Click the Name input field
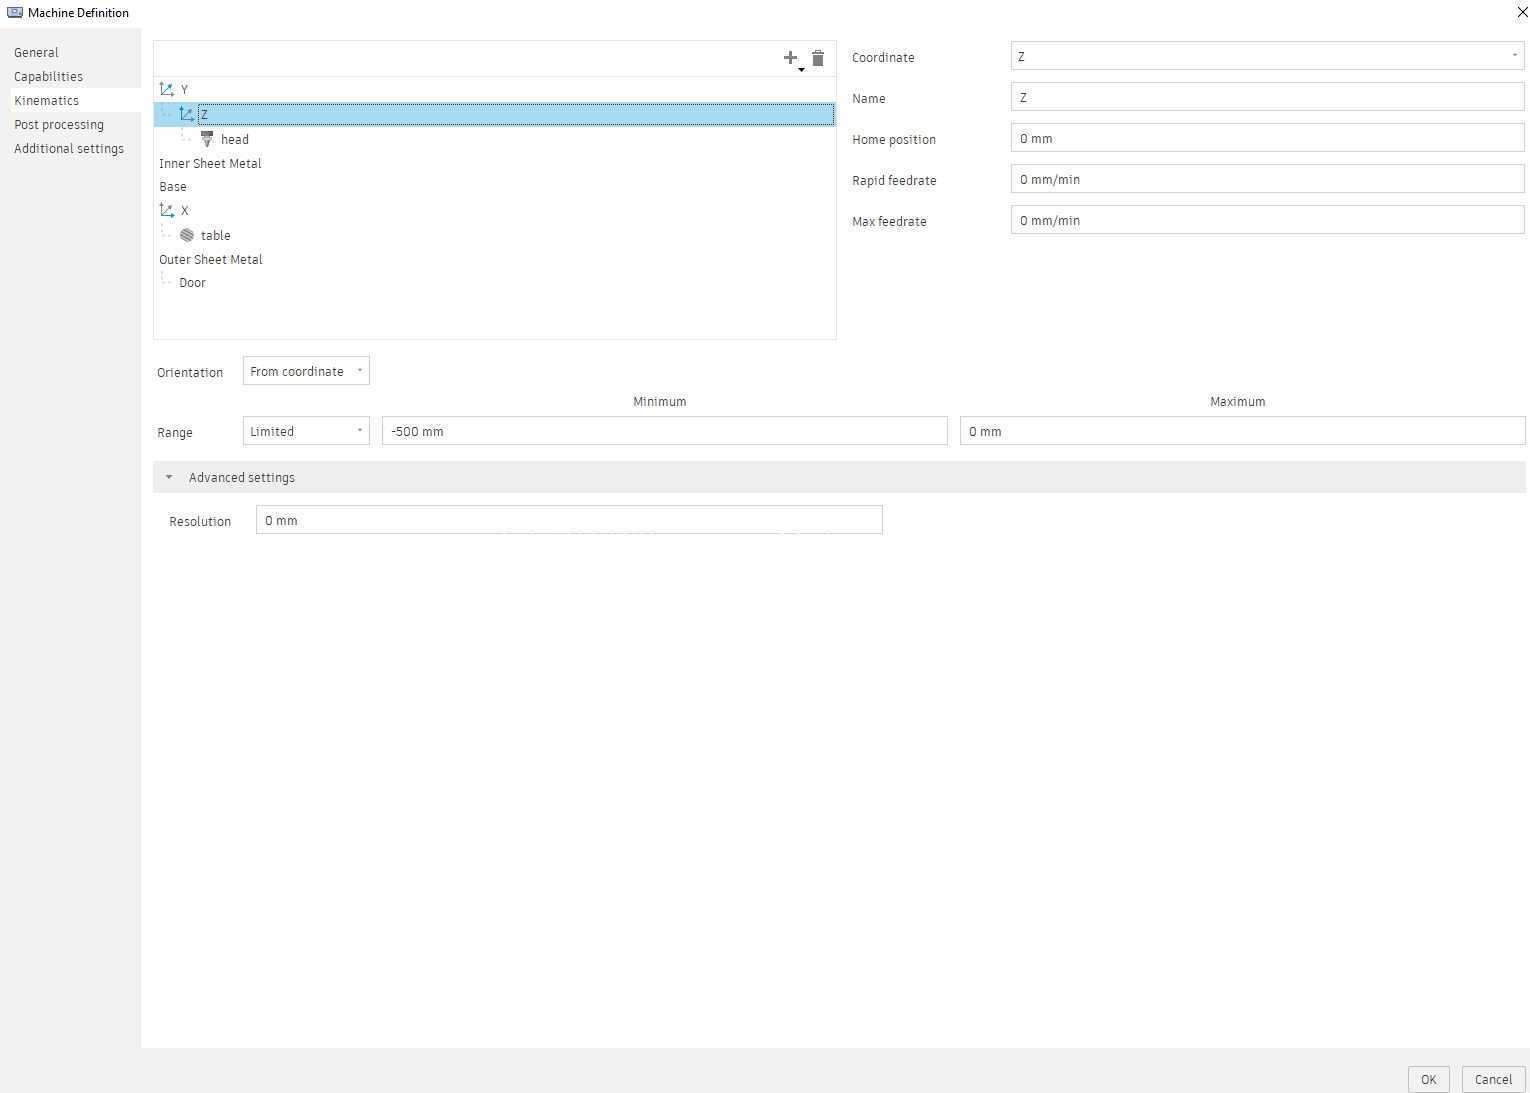Viewport: 1530px width, 1093px height. (1267, 97)
